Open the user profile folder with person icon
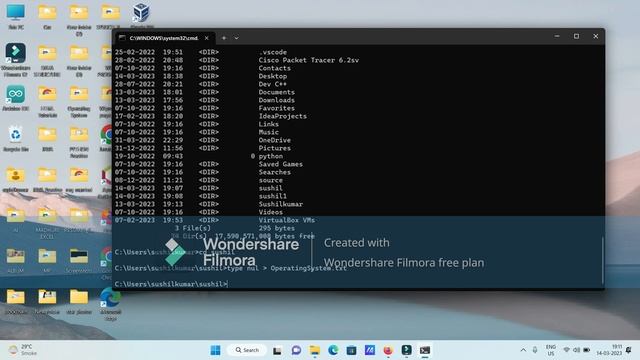Screen dimensions: 640x360 [x=16, y=180]
